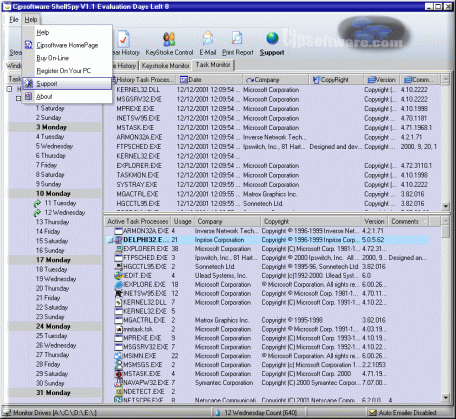Sort history list by CopyRight column header
The image size is (456, 419).
tap(336, 80)
